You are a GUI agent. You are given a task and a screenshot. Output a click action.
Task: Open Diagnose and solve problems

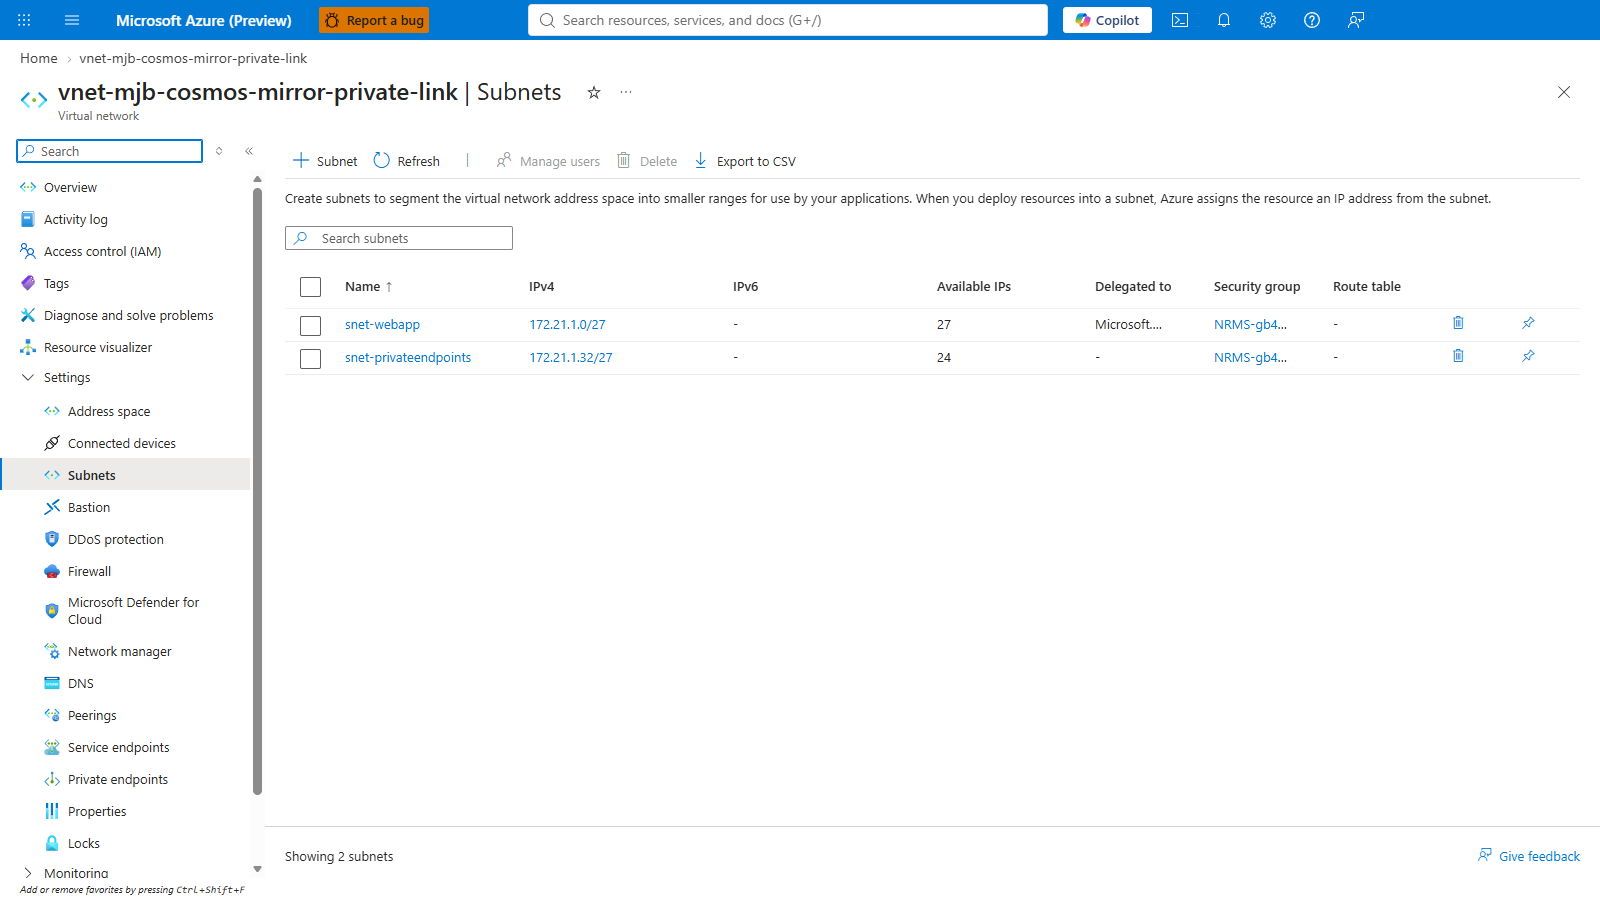(126, 315)
